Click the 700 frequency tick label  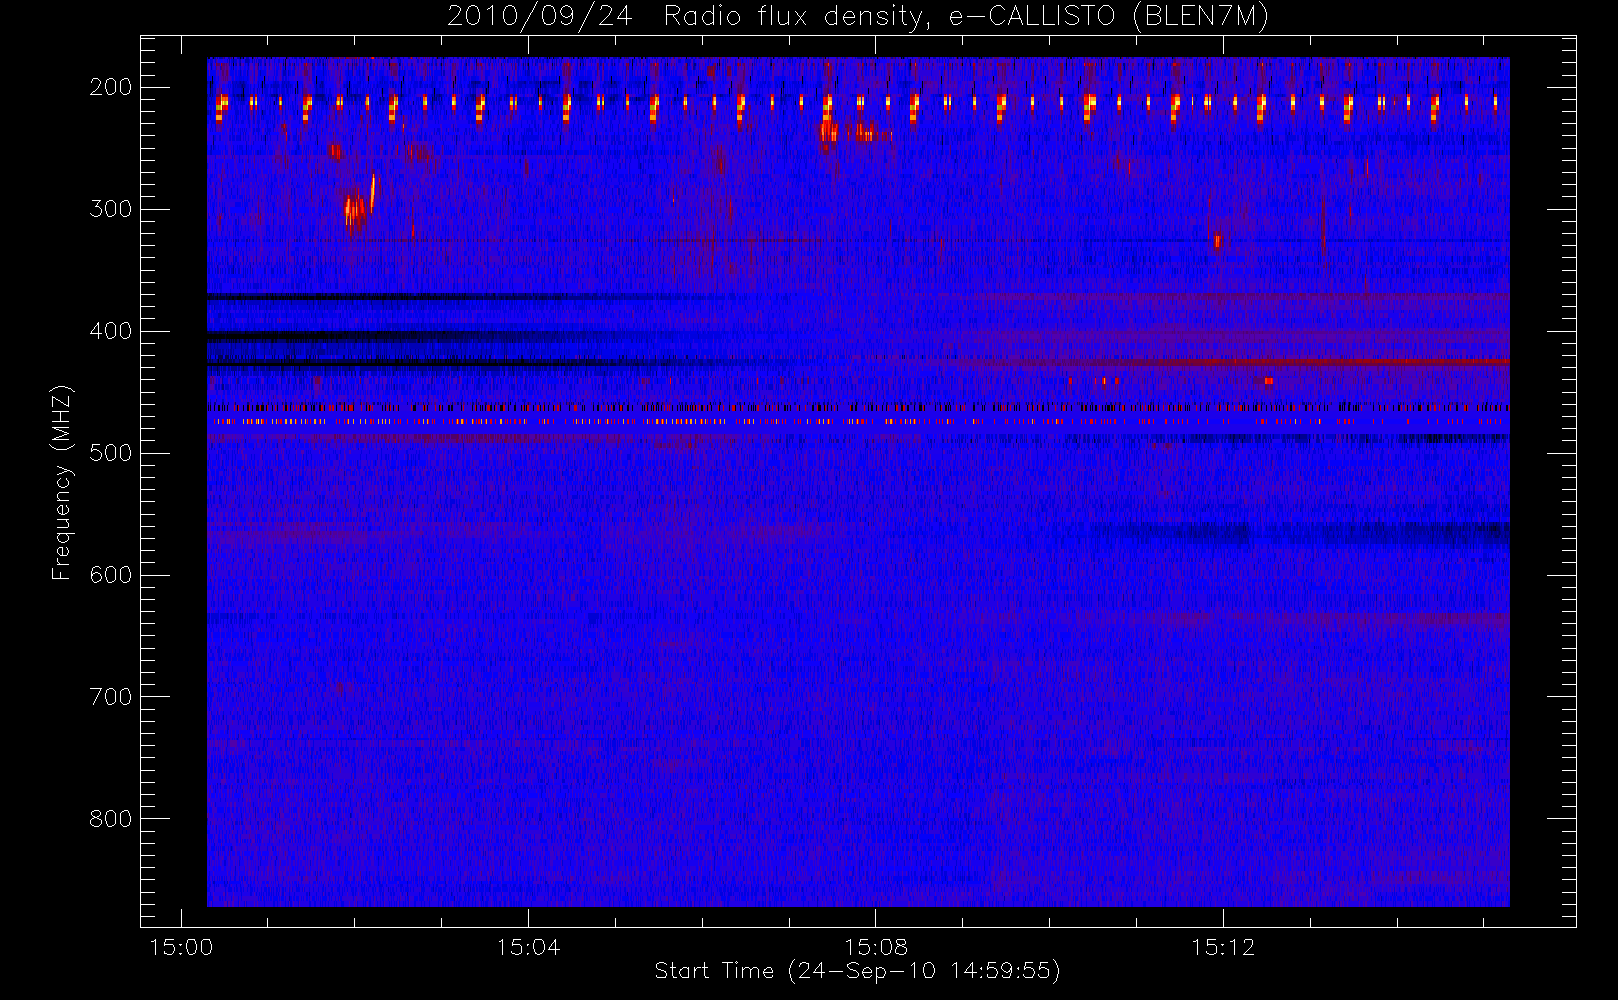tap(111, 697)
